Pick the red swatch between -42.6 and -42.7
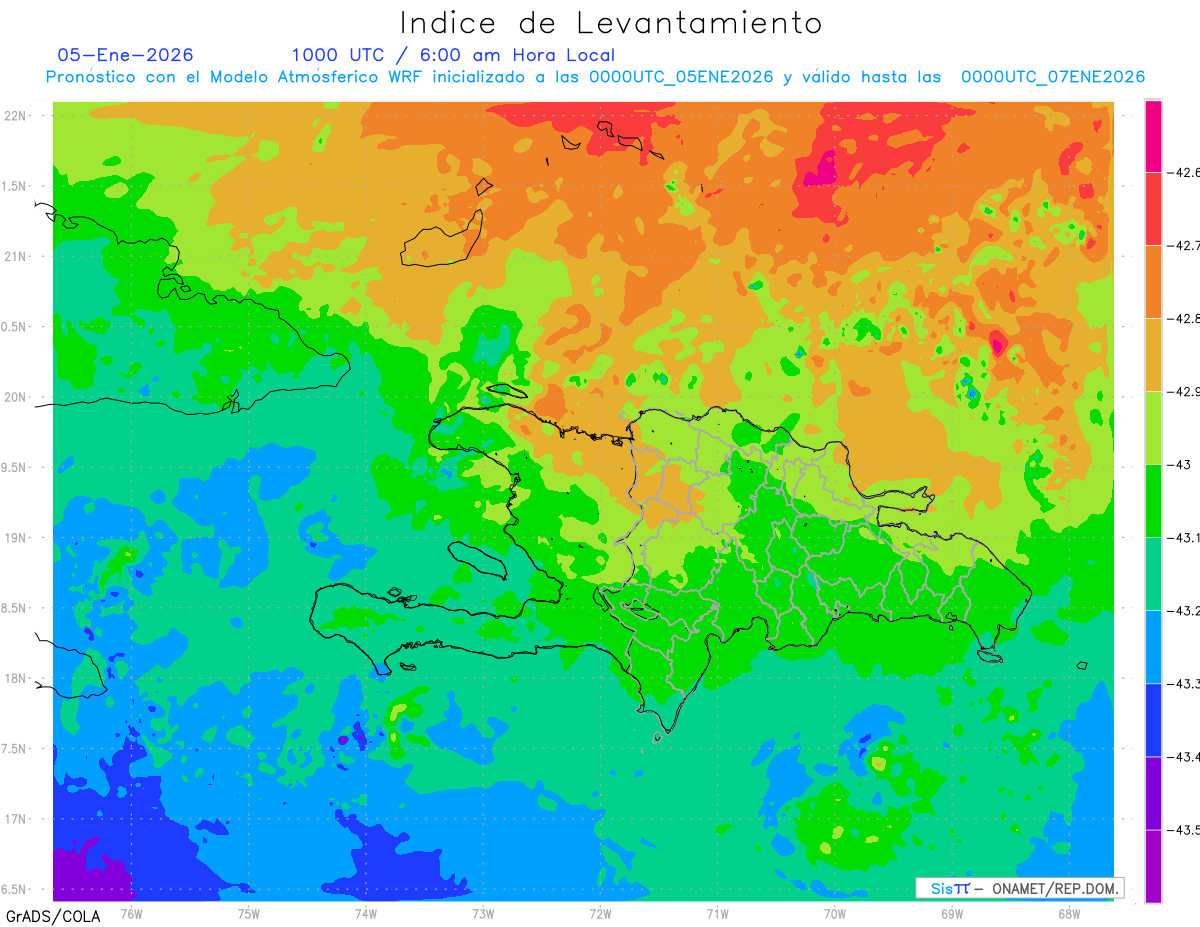This screenshot has width=1200, height=927. [x=1153, y=208]
